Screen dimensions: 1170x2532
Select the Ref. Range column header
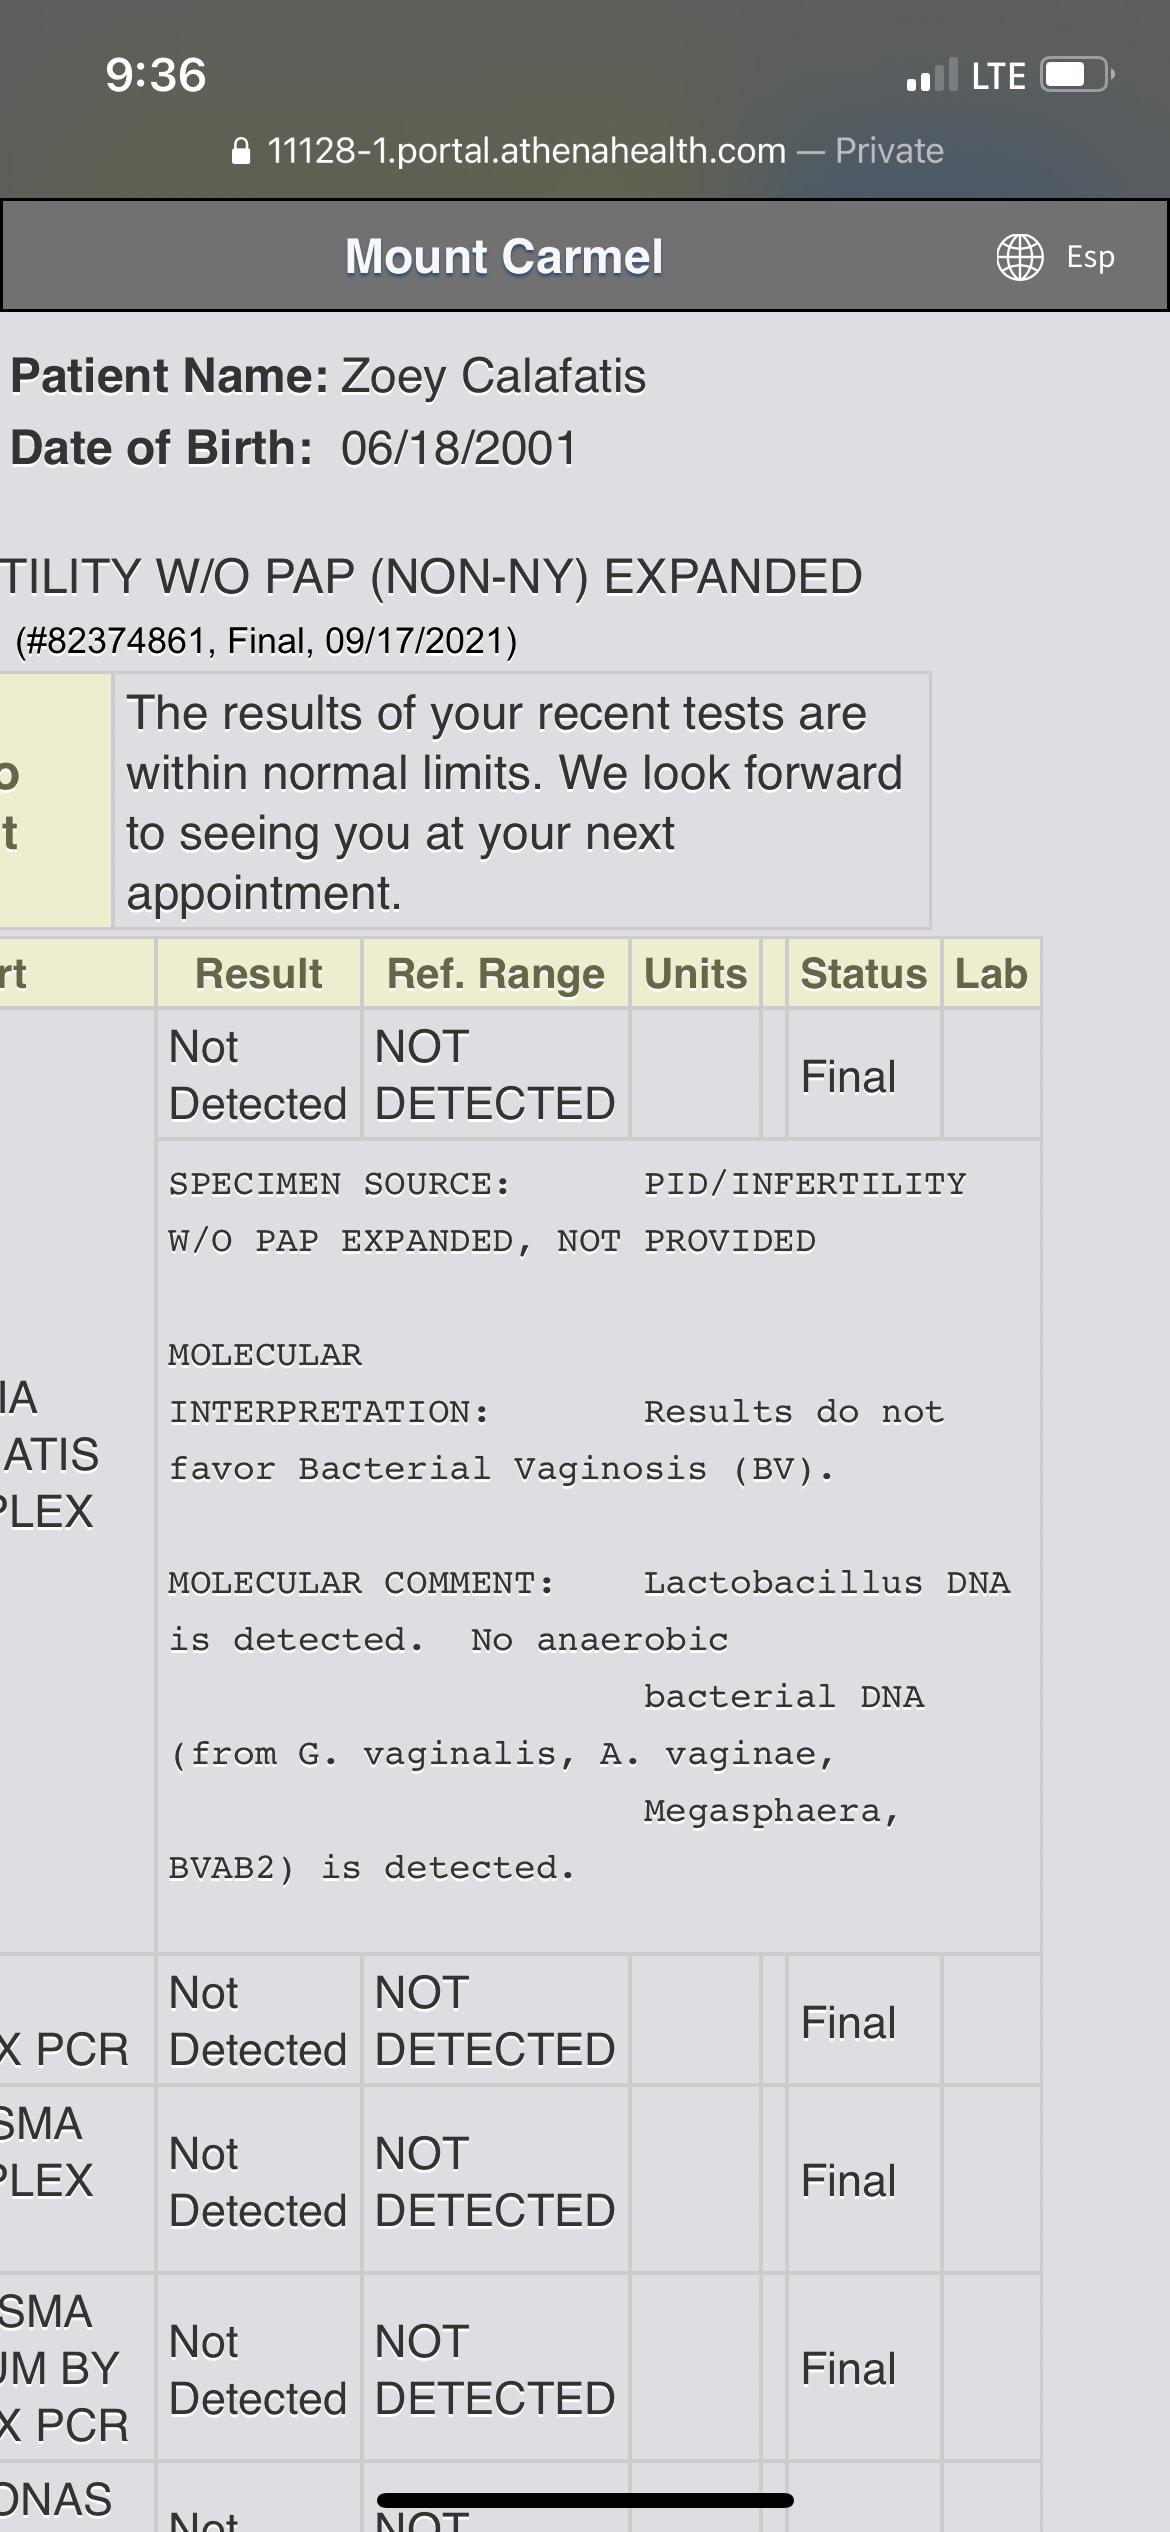pos(495,970)
